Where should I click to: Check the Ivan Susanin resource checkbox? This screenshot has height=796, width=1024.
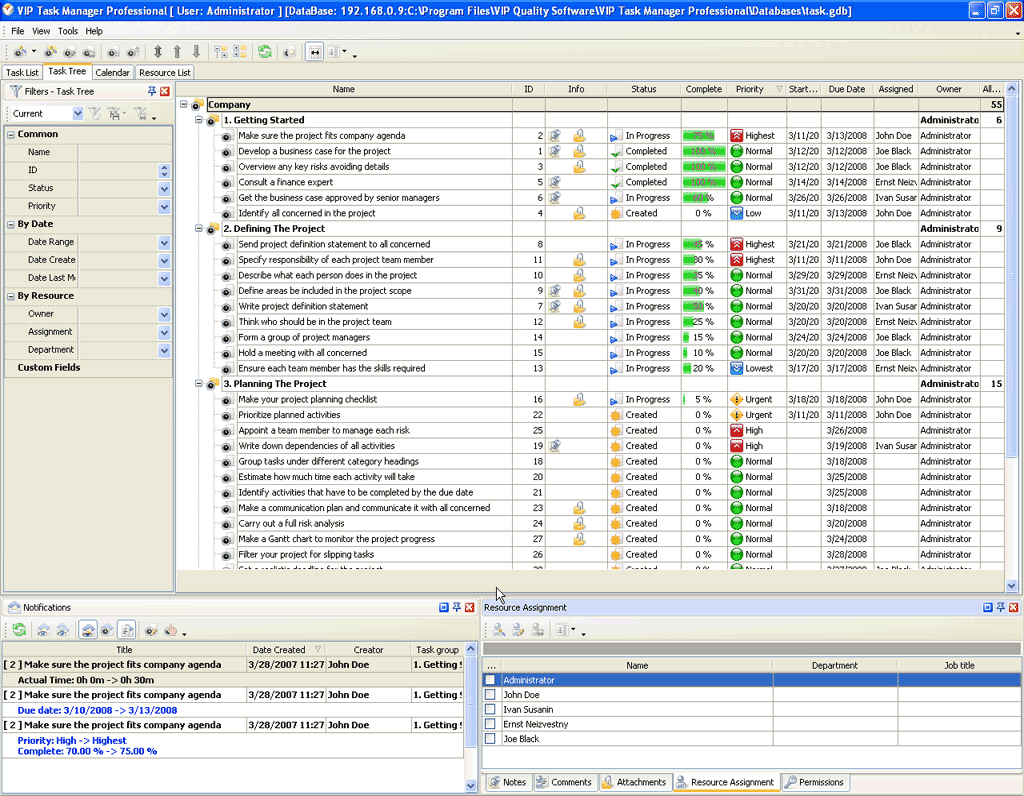pyautogui.click(x=490, y=709)
